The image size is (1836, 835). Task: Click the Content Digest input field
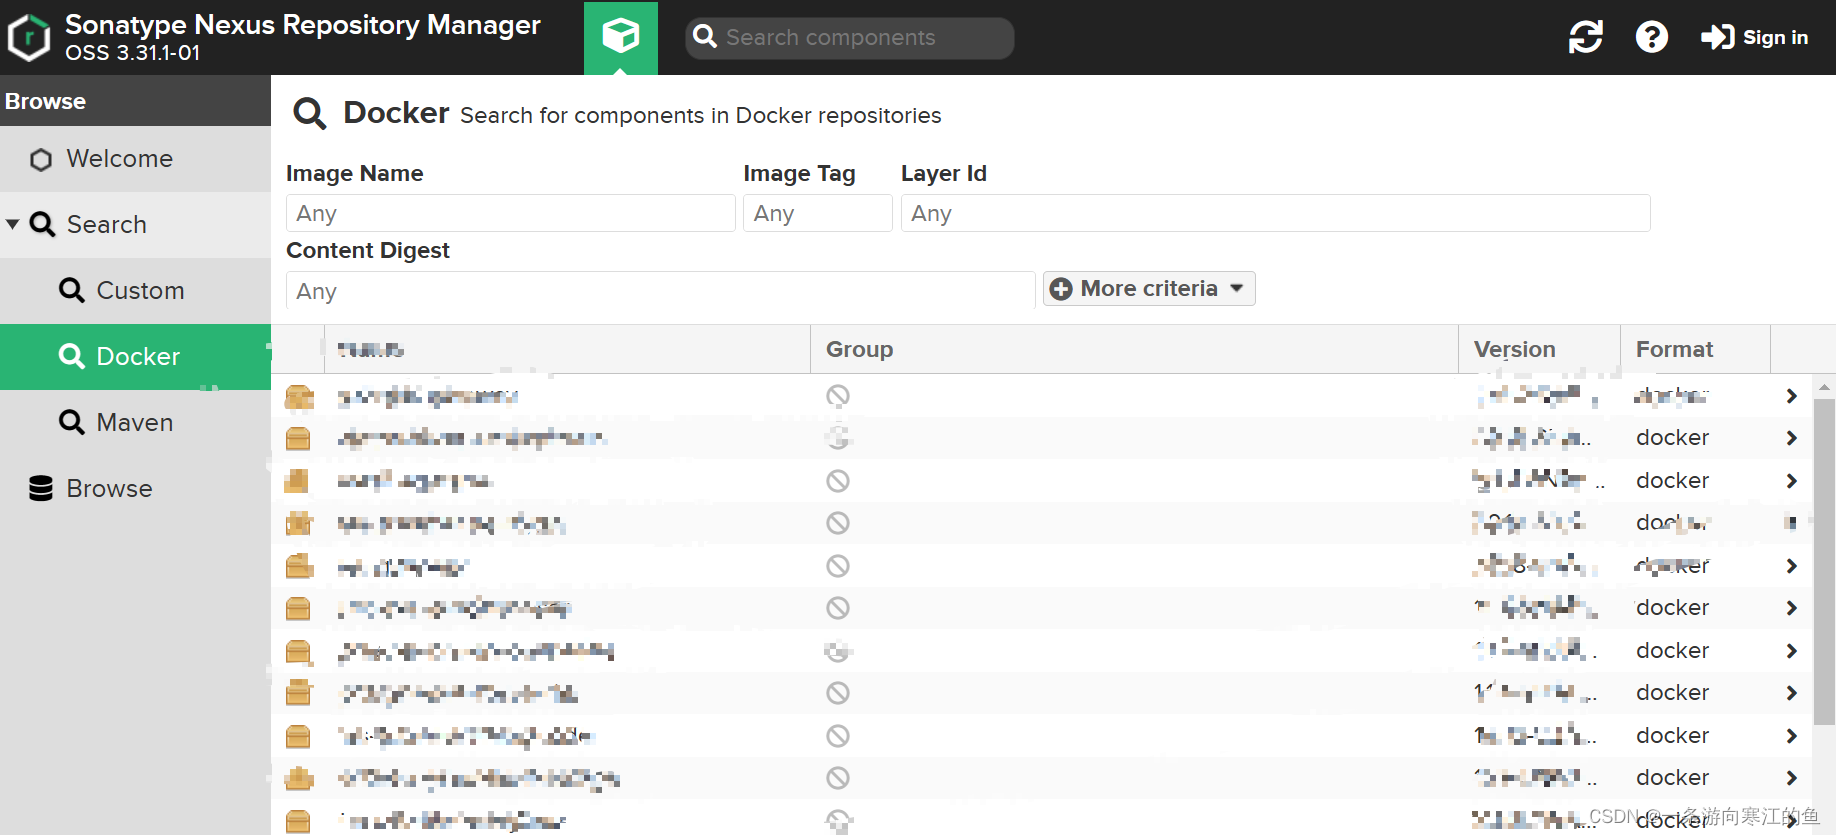tap(661, 291)
